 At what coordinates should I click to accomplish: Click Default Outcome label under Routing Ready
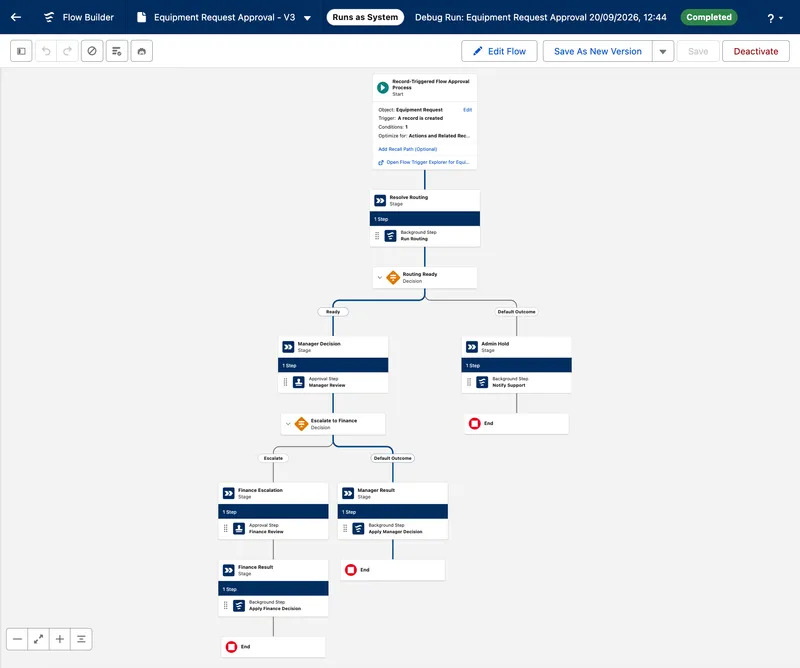click(516, 312)
